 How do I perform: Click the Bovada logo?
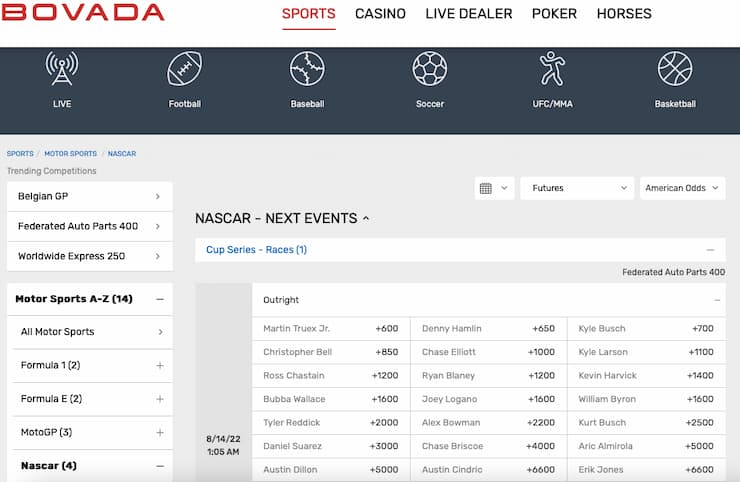(x=83, y=13)
